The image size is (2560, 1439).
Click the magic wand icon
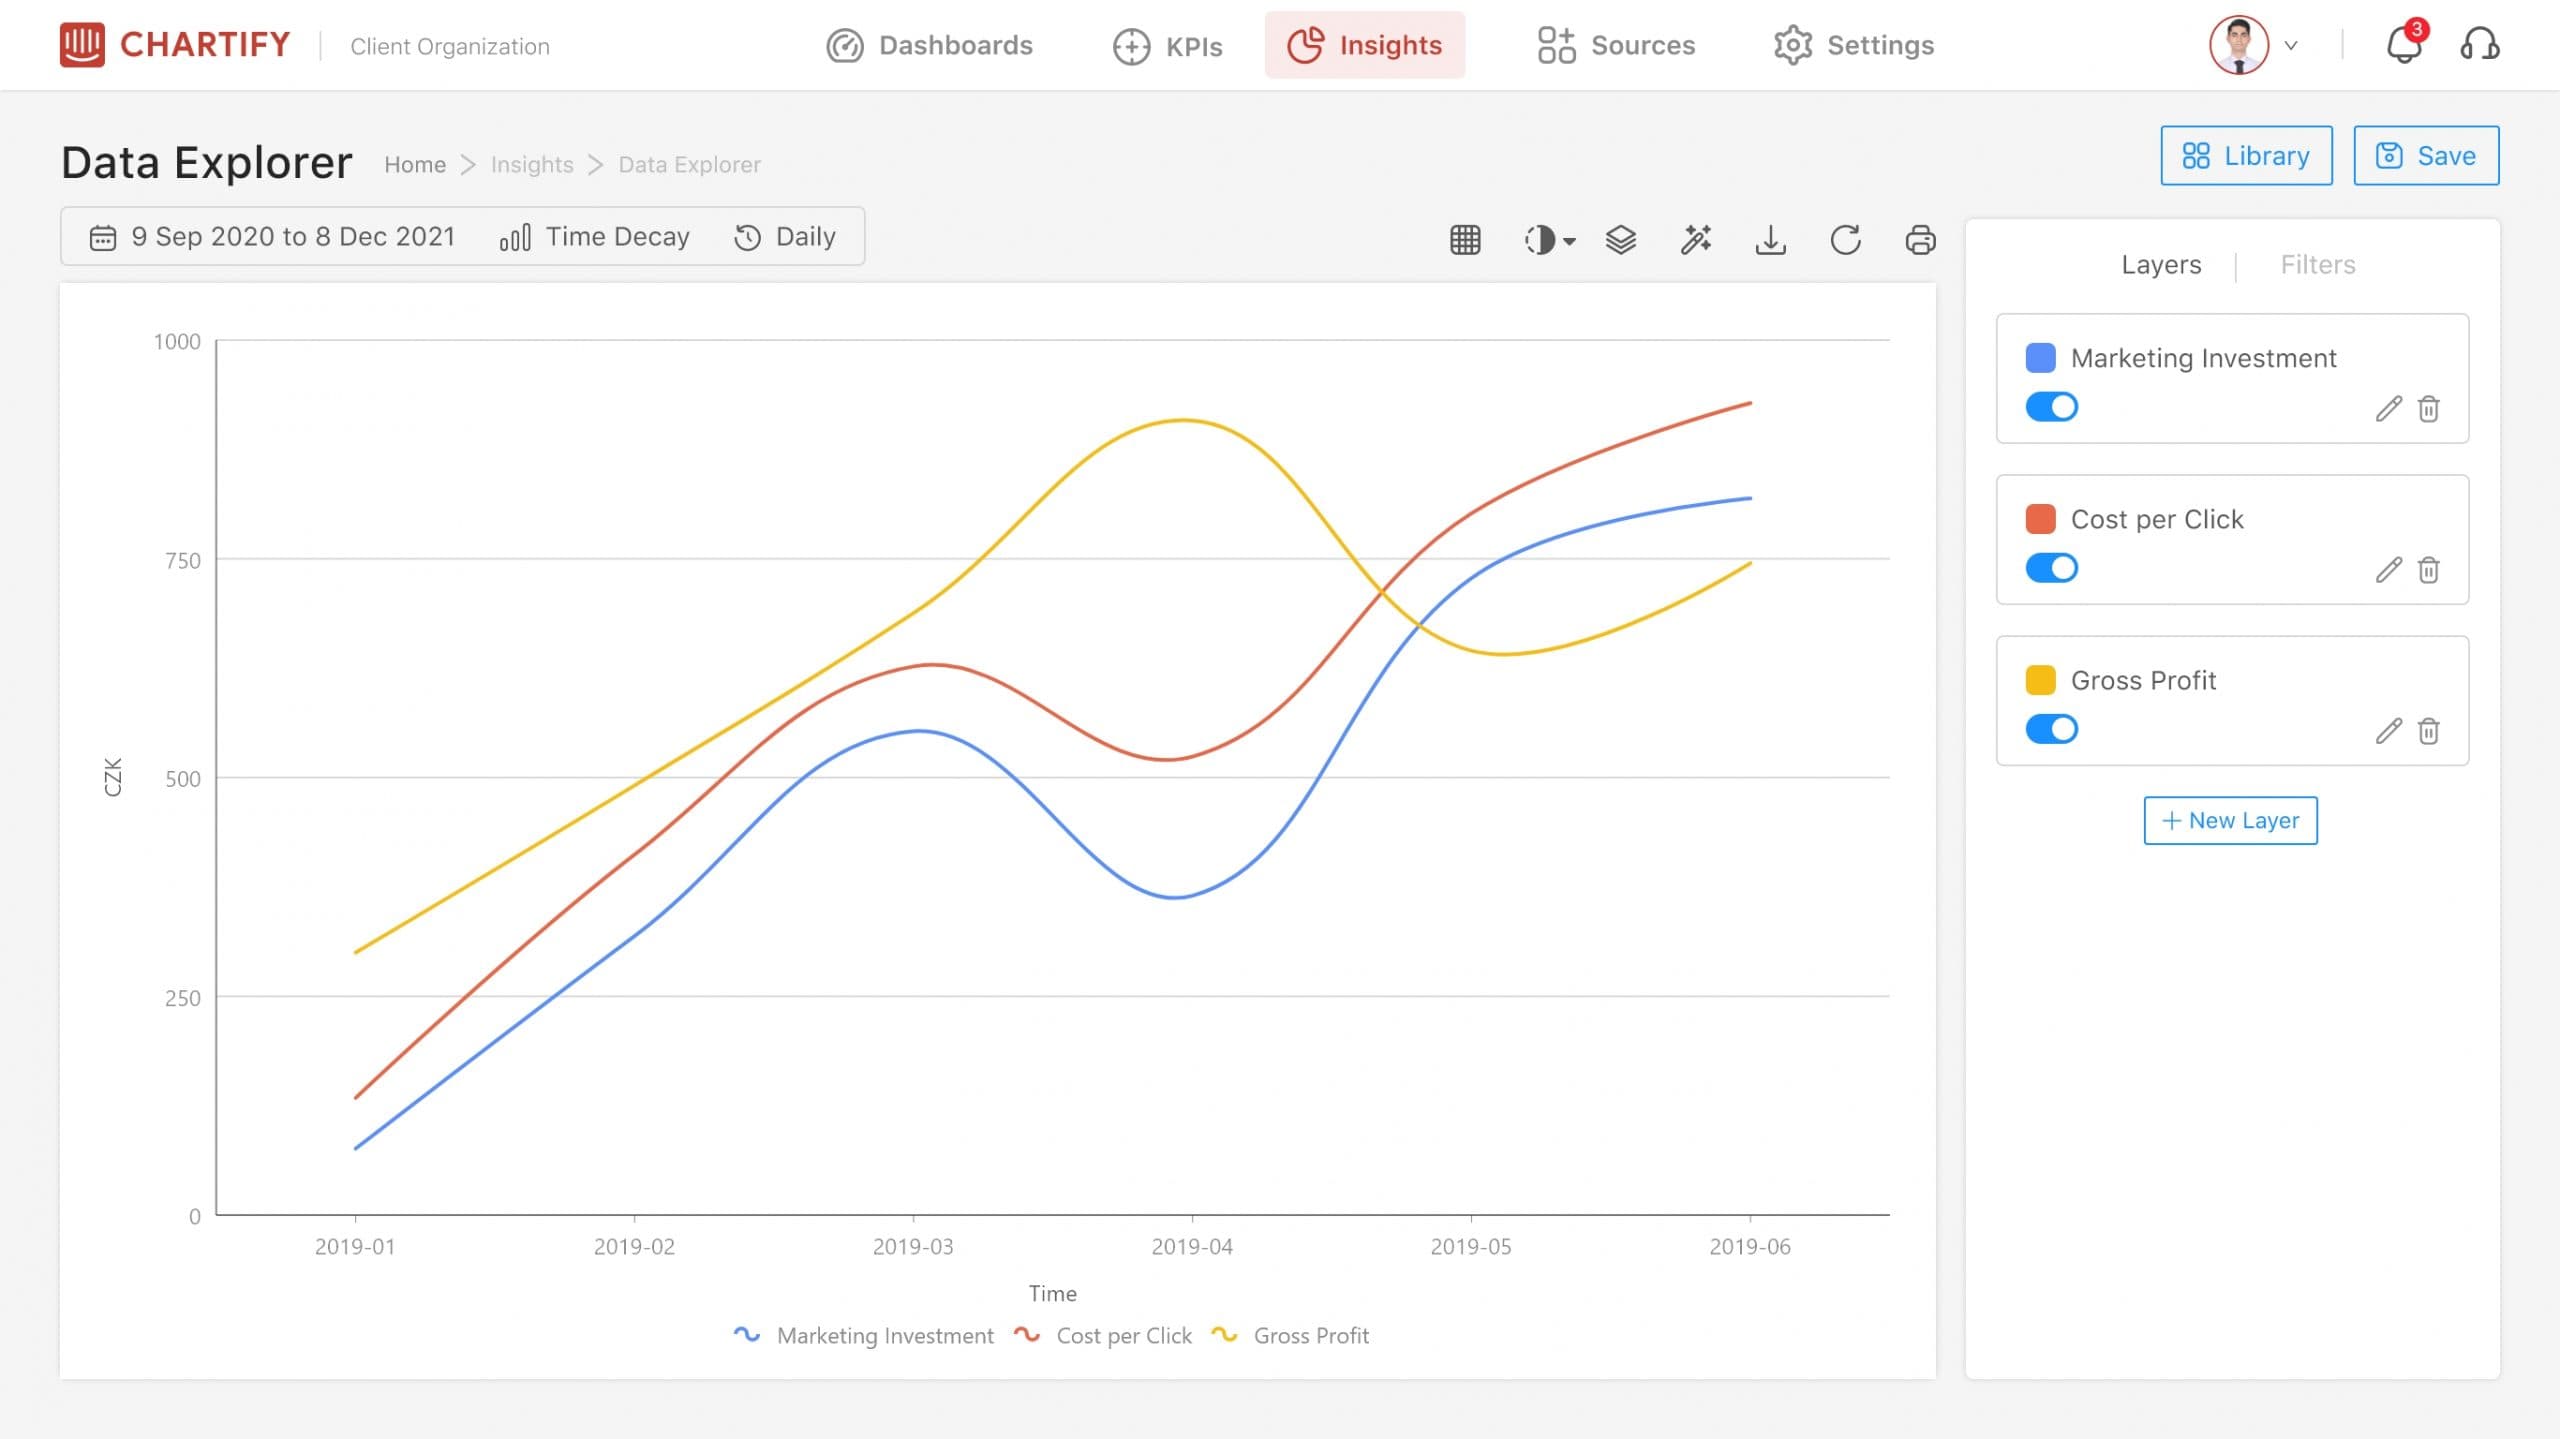point(1696,240)
